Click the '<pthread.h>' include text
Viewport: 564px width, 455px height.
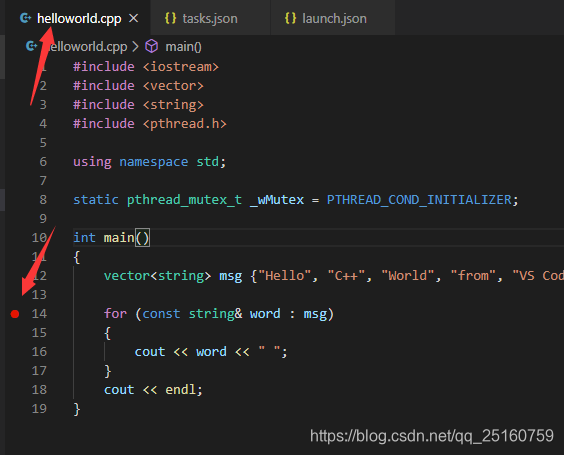click(x=185, y=124)
